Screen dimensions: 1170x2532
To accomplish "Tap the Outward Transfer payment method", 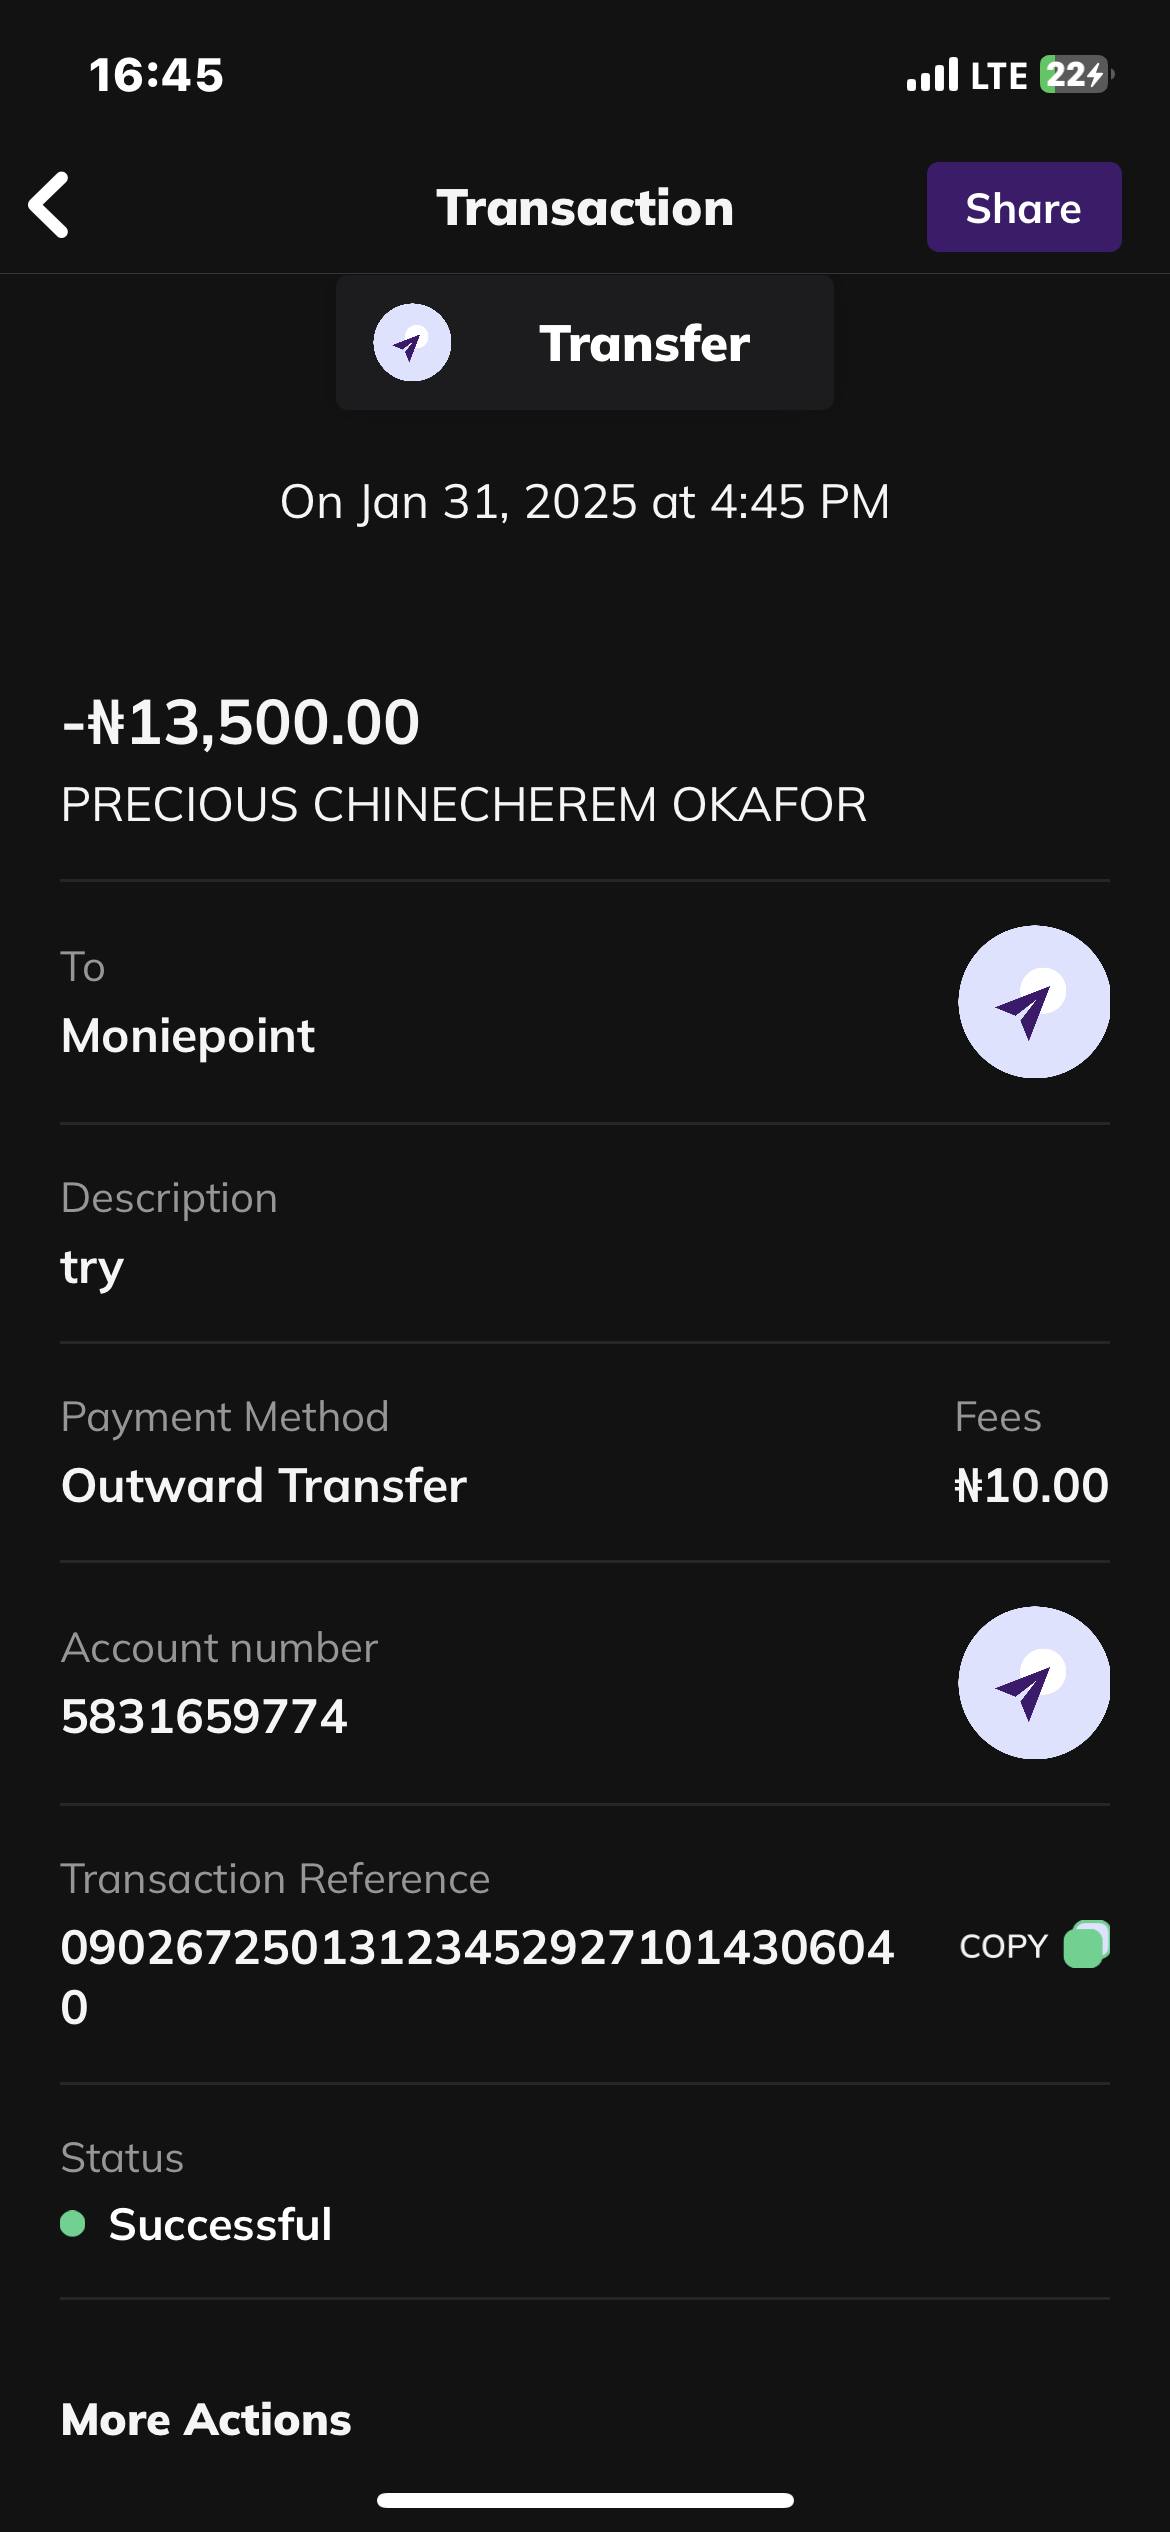I will coord(264,1486).
